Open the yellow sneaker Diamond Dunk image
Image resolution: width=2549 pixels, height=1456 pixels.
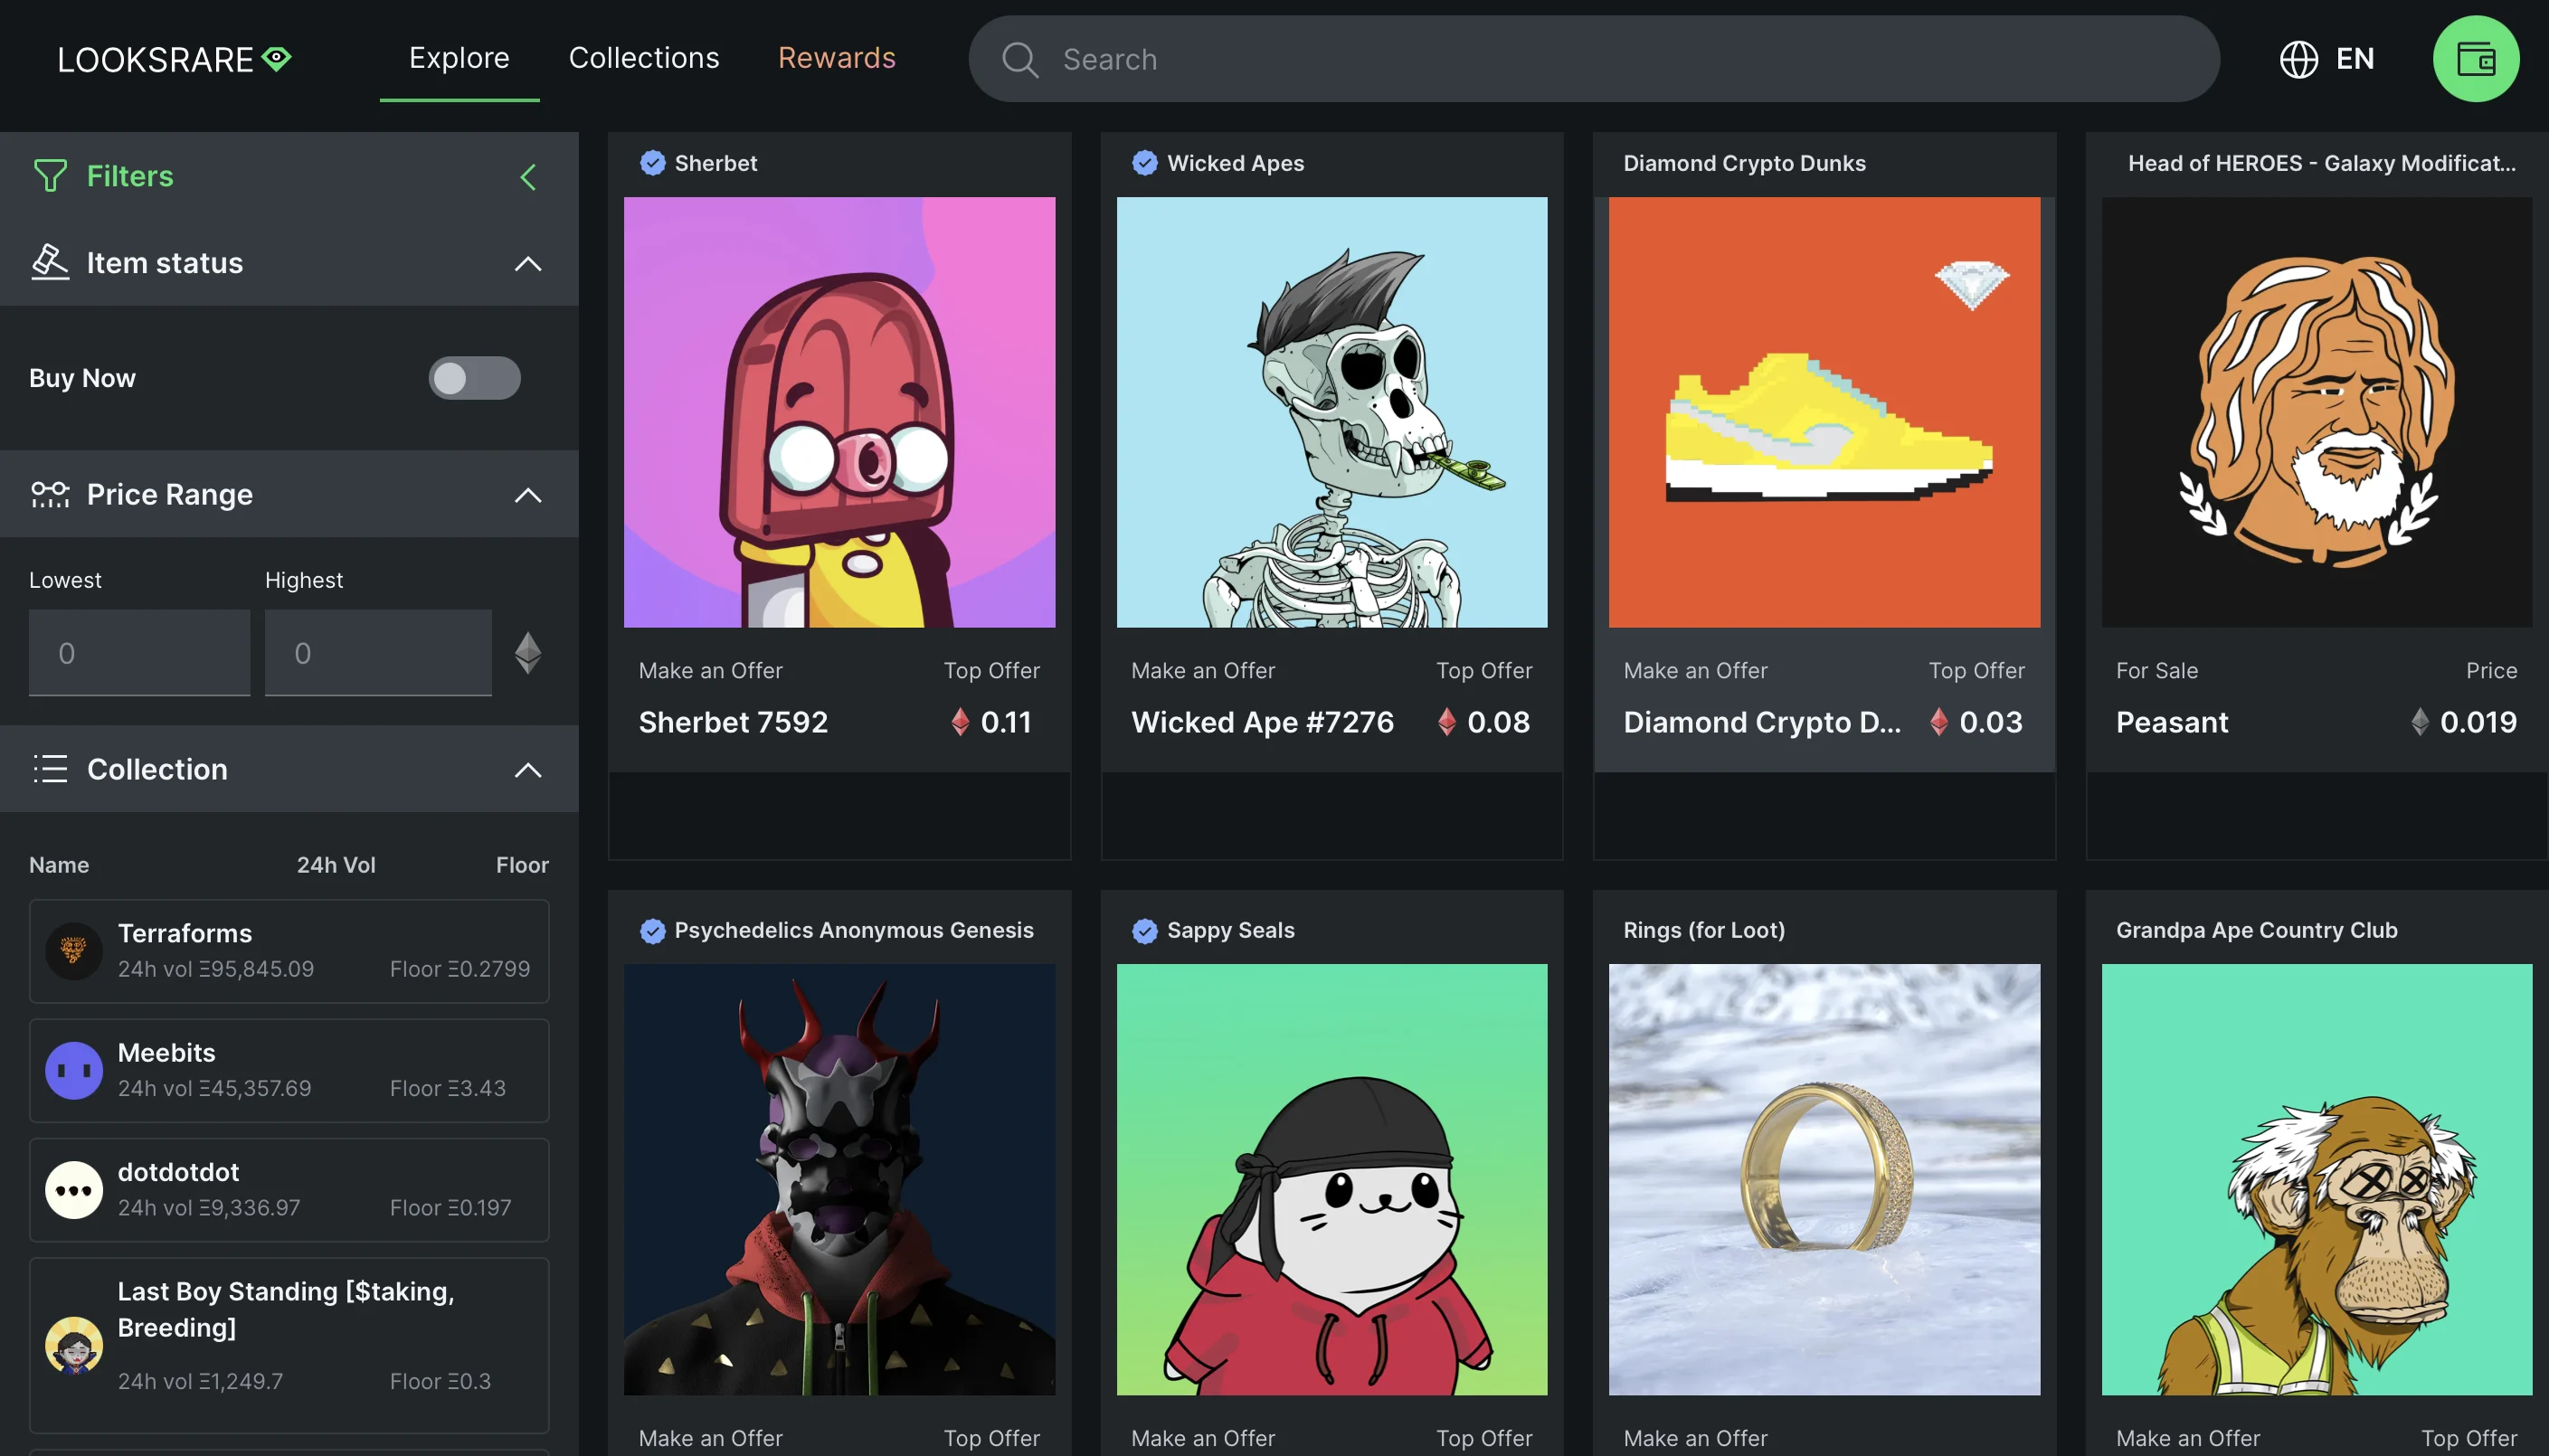[x=1824, y=412]
